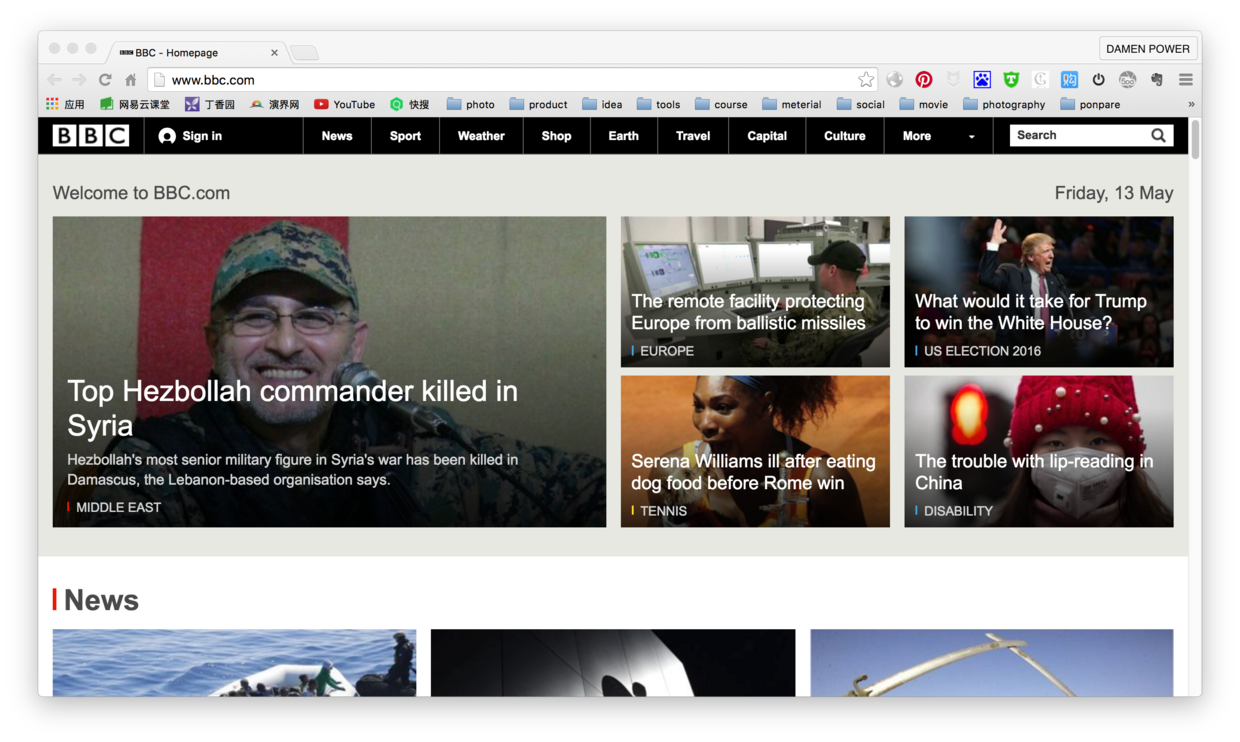Expand the movie bookmarks folder
The image size is (1240, 742).
tap(923, 104)
